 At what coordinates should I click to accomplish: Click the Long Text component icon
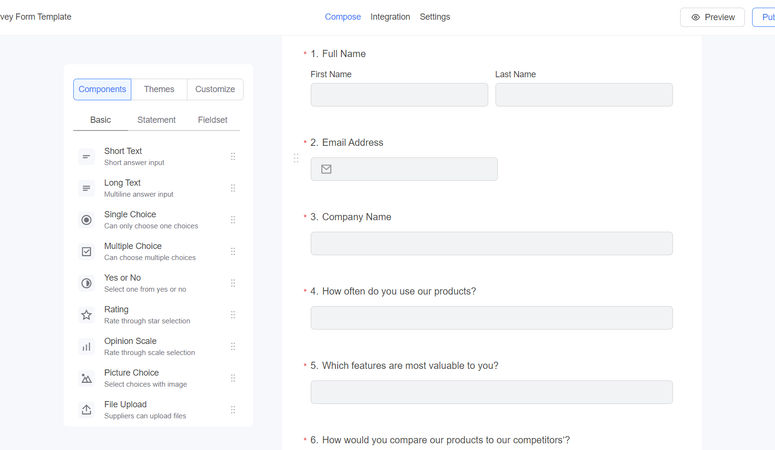click(x=87, y=188)
